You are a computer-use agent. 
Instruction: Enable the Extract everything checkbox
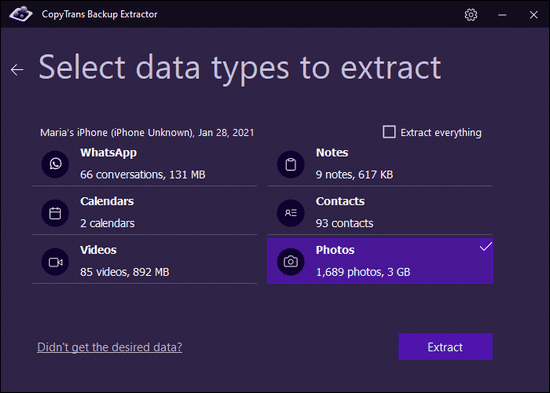tap(389, 132)
